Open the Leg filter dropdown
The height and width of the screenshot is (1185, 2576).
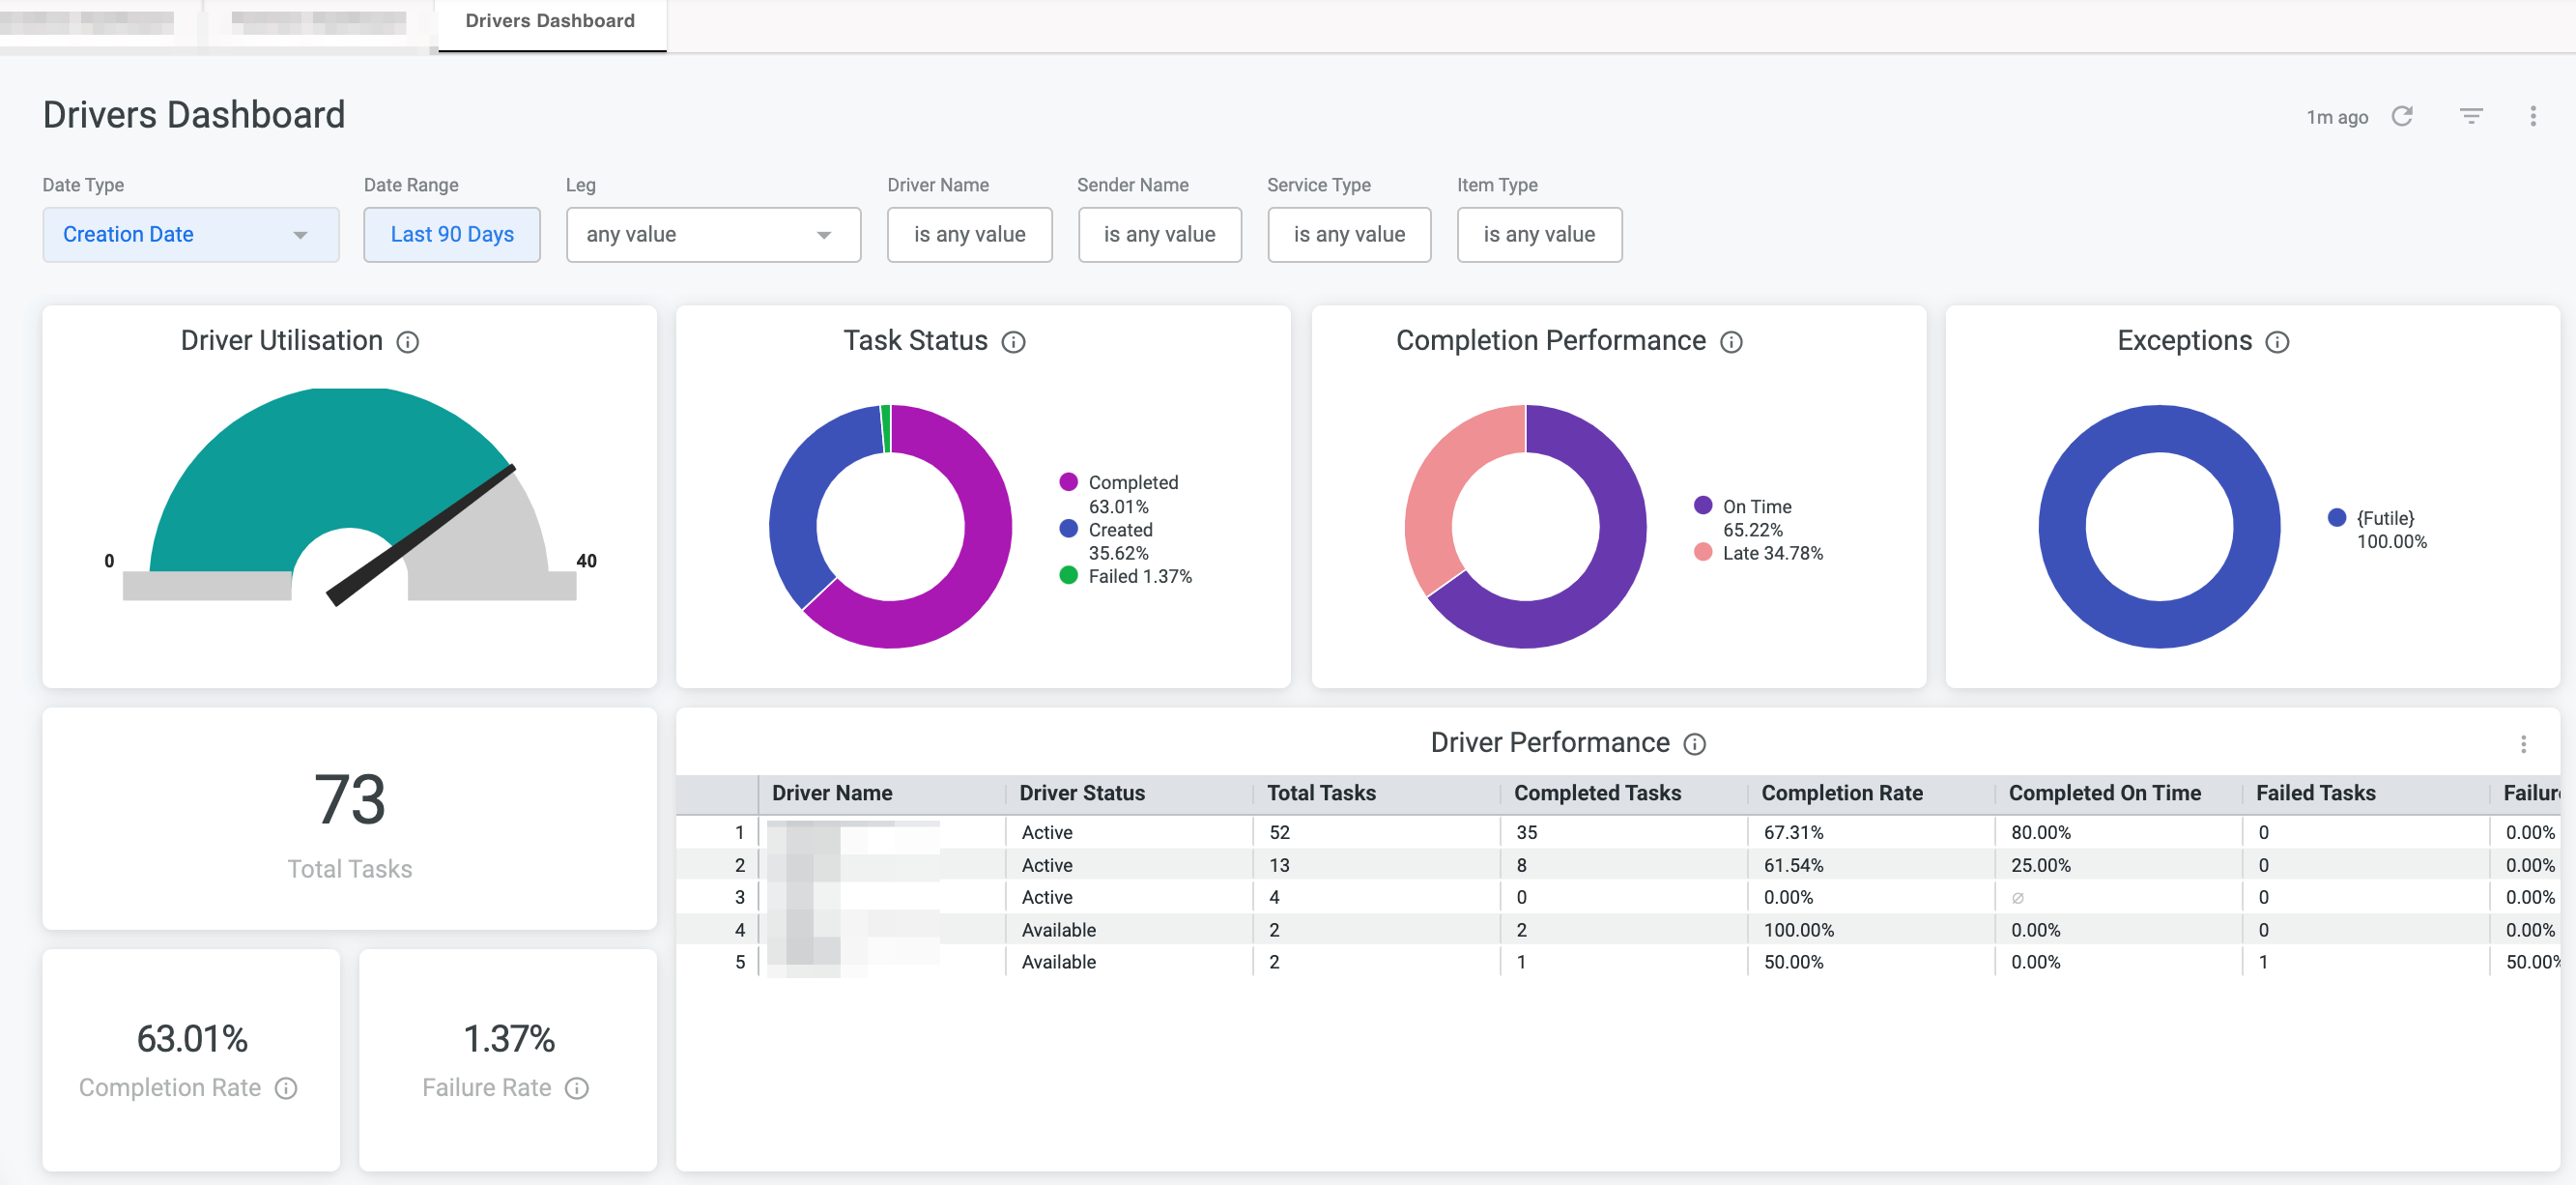[713, 234]
